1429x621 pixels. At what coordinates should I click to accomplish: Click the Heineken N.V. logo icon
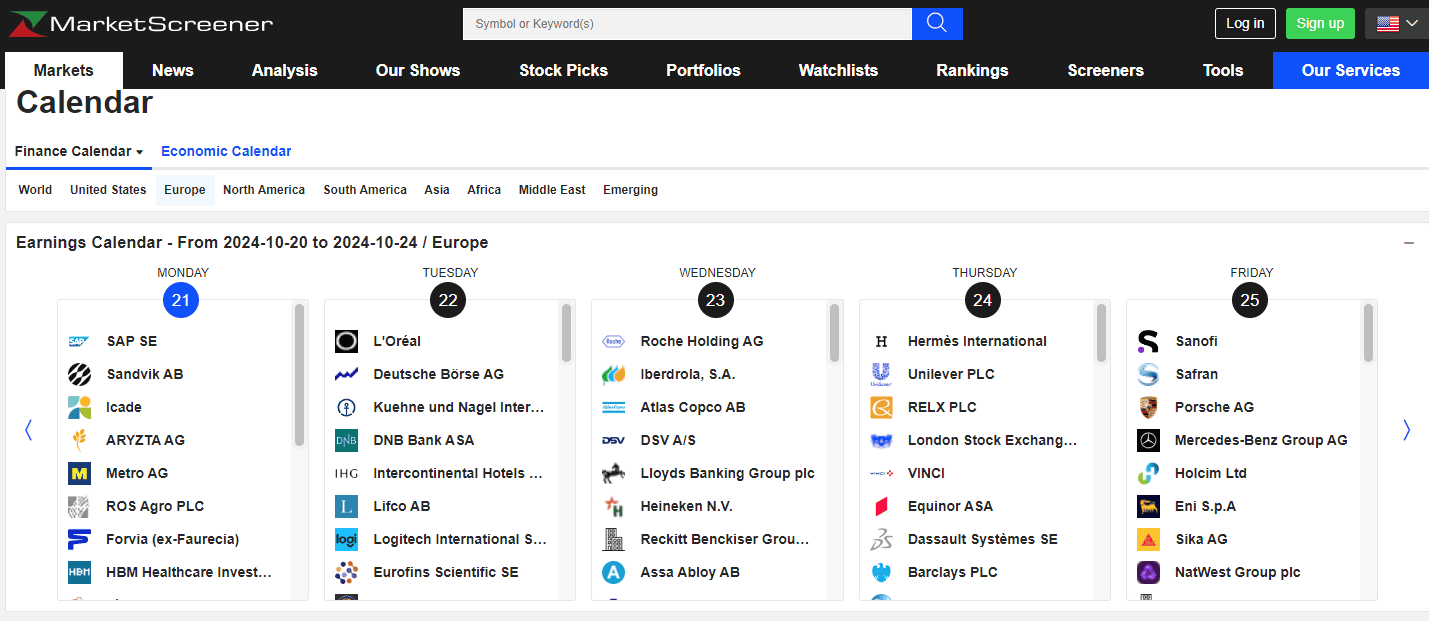613,506
